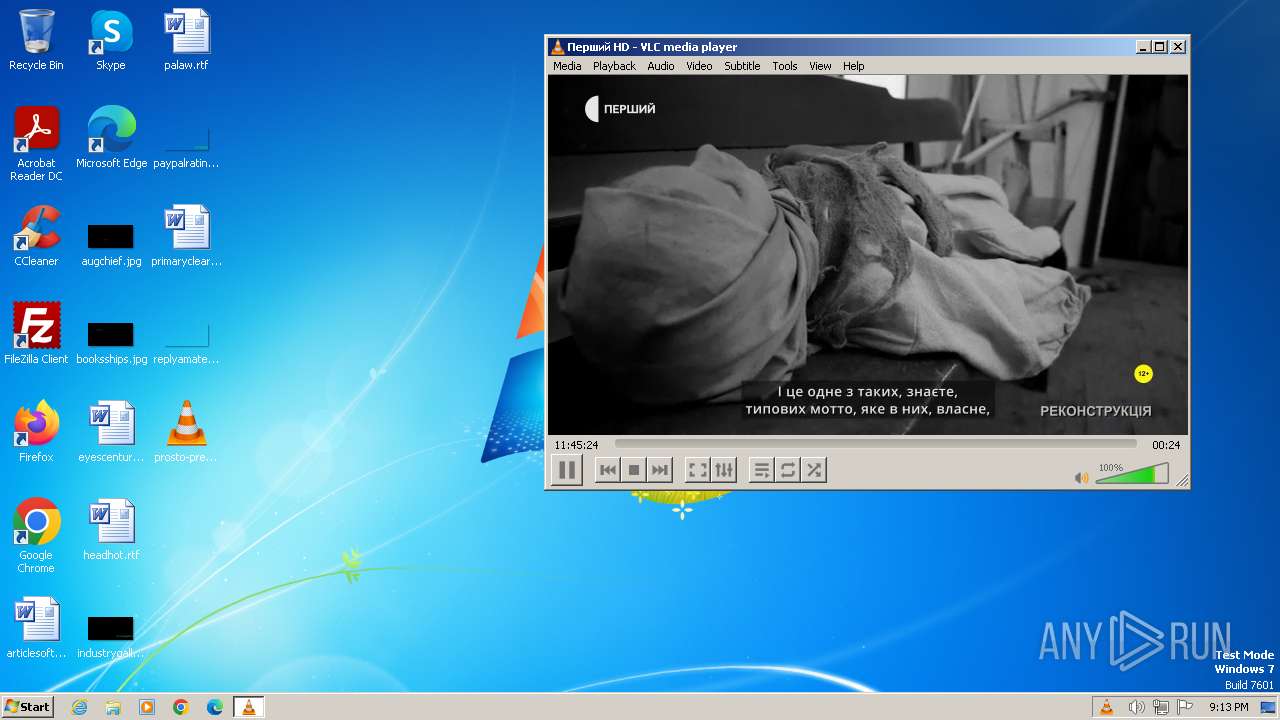Open the Help menu
Screen dimensions: 1280x720
click(853, 66)
